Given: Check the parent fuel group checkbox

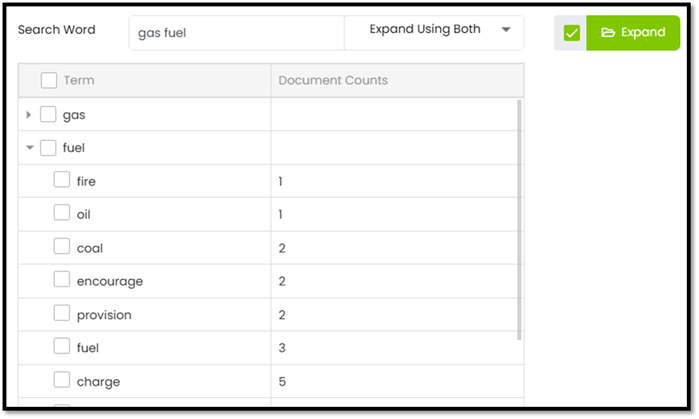Looking at the screenshot, I should (x=48, y=148).
